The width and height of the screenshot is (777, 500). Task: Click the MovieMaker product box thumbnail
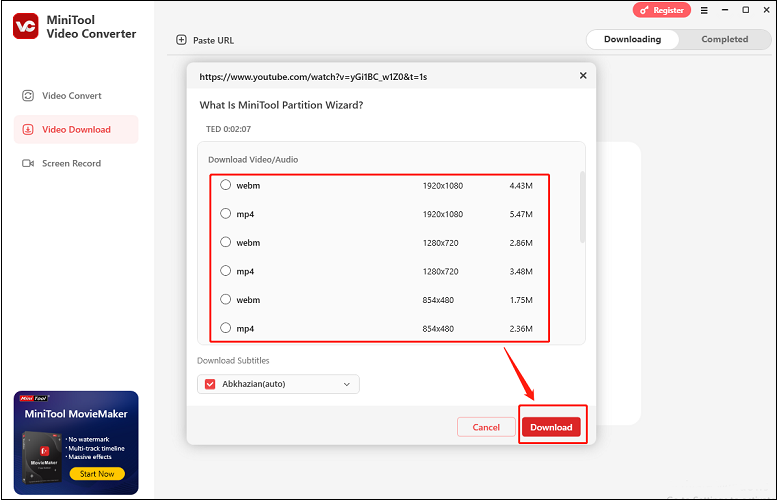coord(43,457)
